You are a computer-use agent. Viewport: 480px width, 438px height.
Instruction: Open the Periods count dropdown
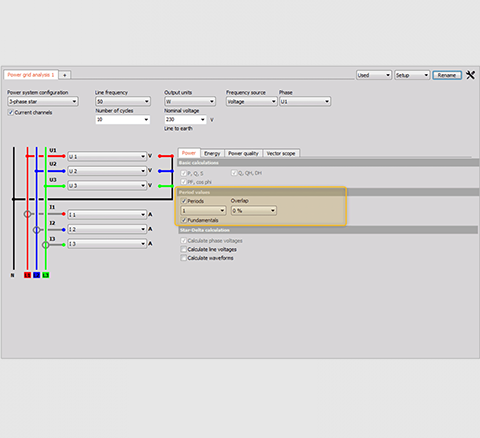click(203, 210)
